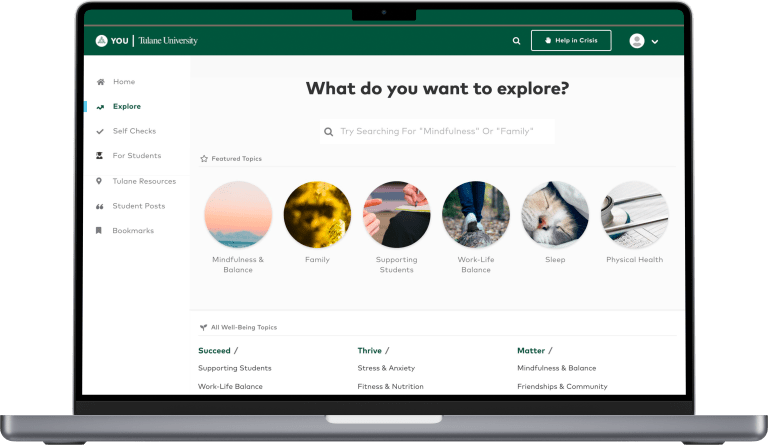Click the search field for topics
This screenshot has width=768, height=445.
click(437, 131)
